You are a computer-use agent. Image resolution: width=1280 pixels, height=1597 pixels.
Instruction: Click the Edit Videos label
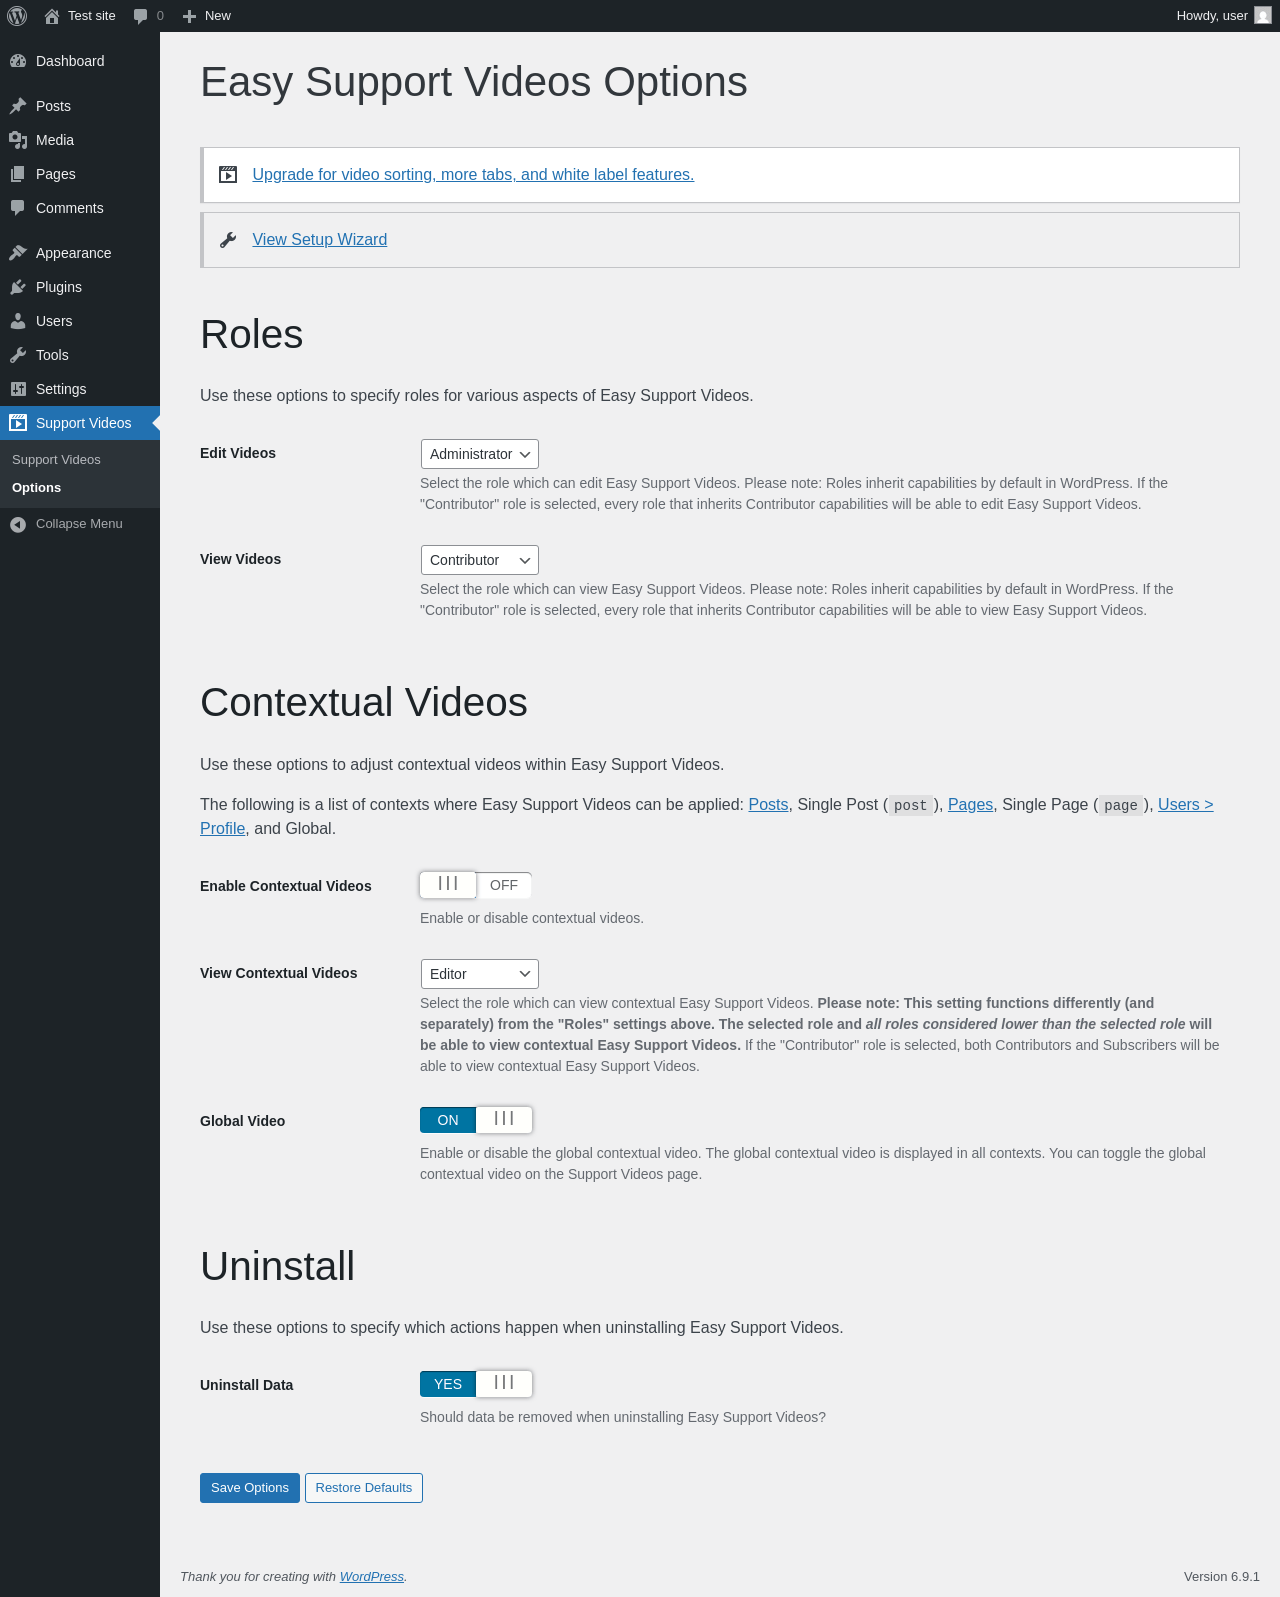pyautogui.click(x=238, y=453)
